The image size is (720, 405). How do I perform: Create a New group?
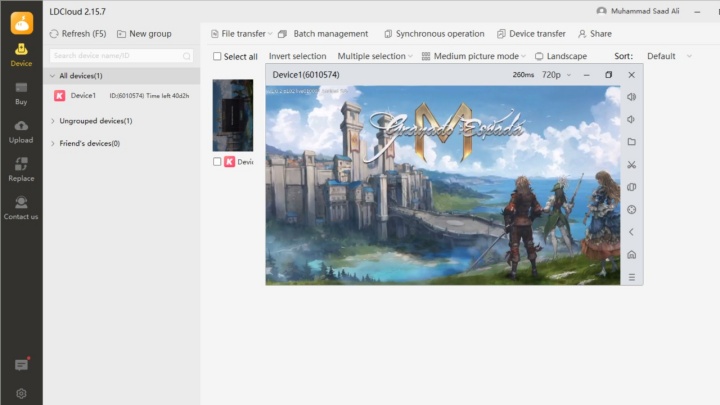click(144, 34)
